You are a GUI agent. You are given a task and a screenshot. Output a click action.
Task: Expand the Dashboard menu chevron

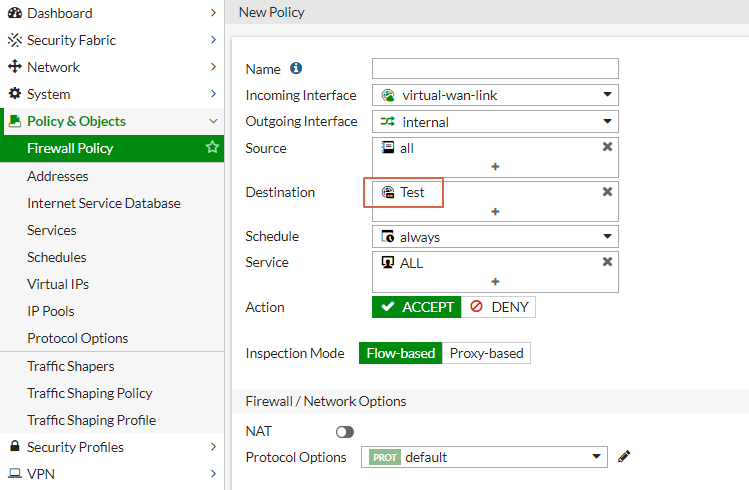[x=214, y=12]
